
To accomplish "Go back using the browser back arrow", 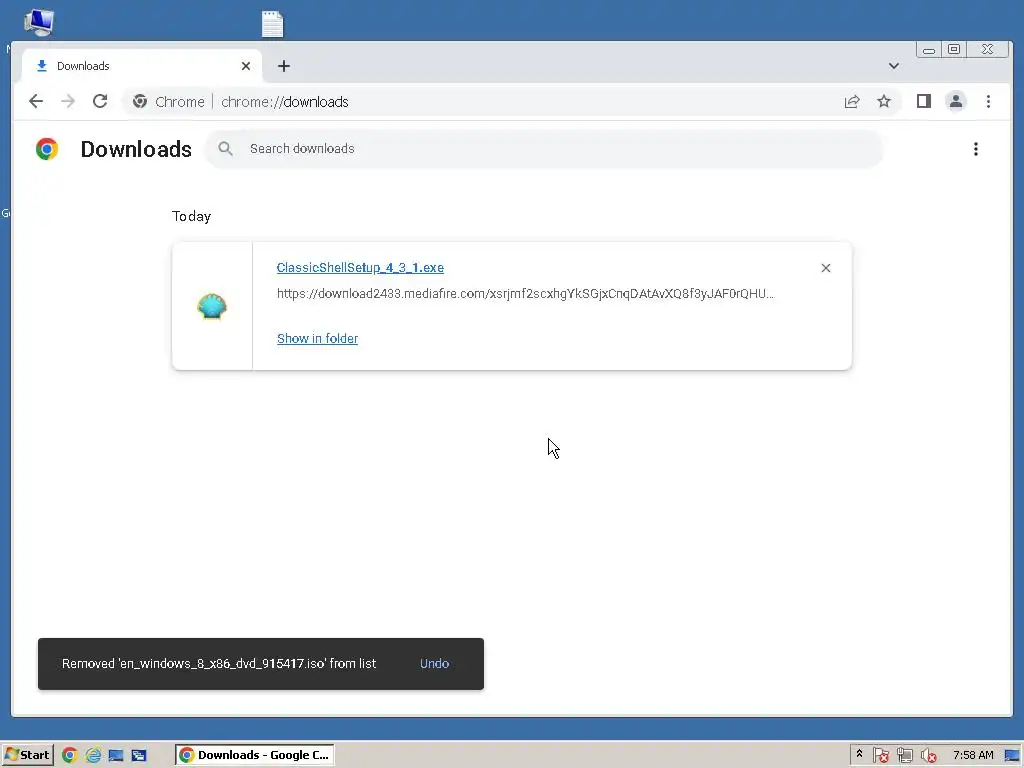I will coord(36,101).
